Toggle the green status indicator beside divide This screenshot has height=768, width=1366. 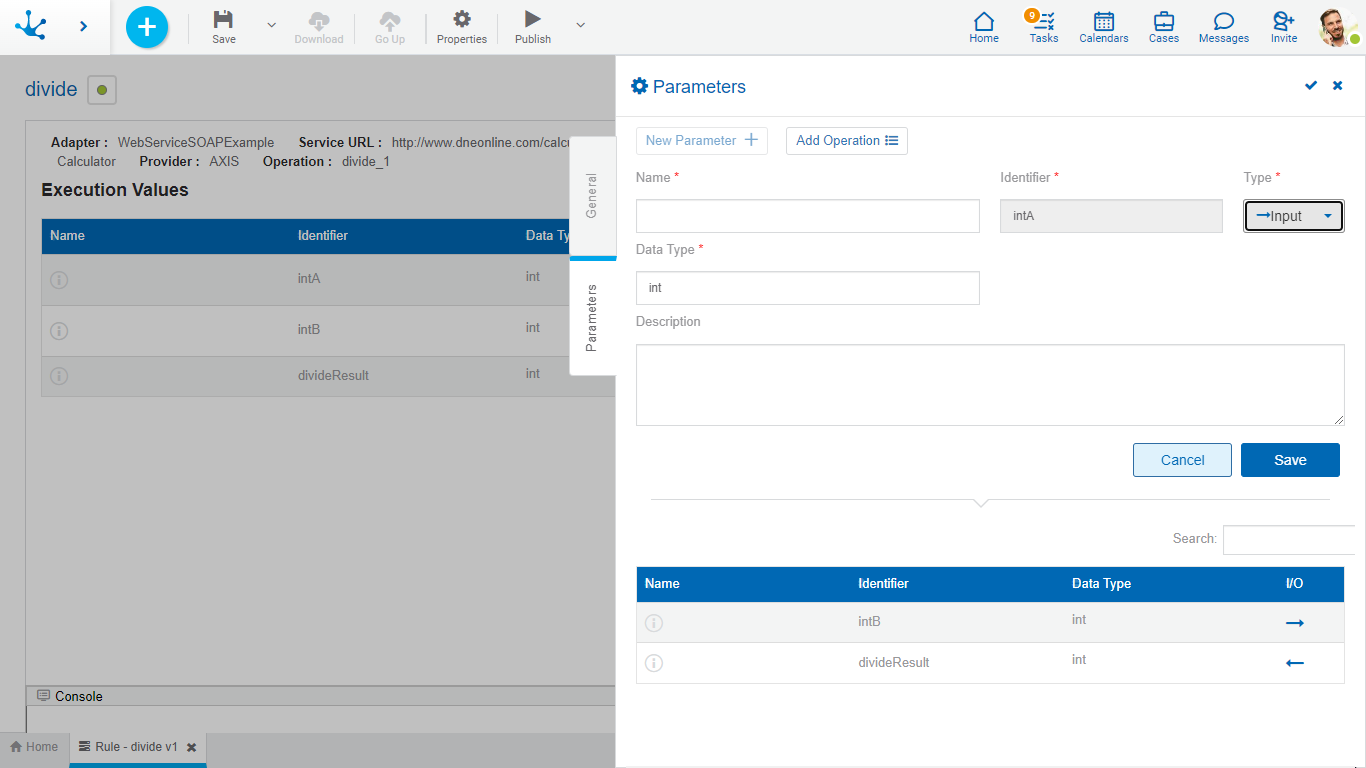pyautogui.click(x=102, y=90)
